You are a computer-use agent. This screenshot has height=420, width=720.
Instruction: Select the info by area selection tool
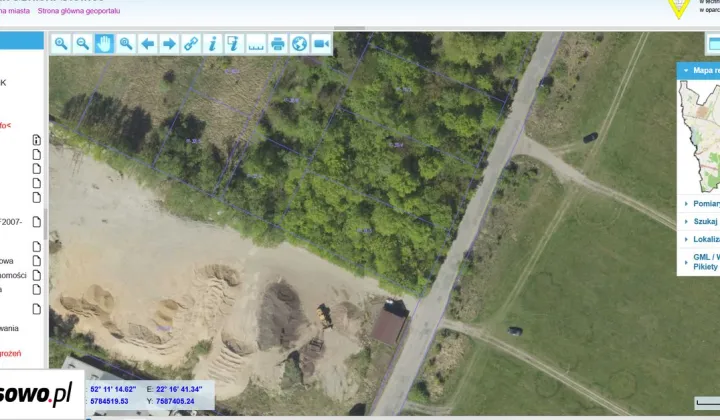pyautogui.click(x=234, y=44)
